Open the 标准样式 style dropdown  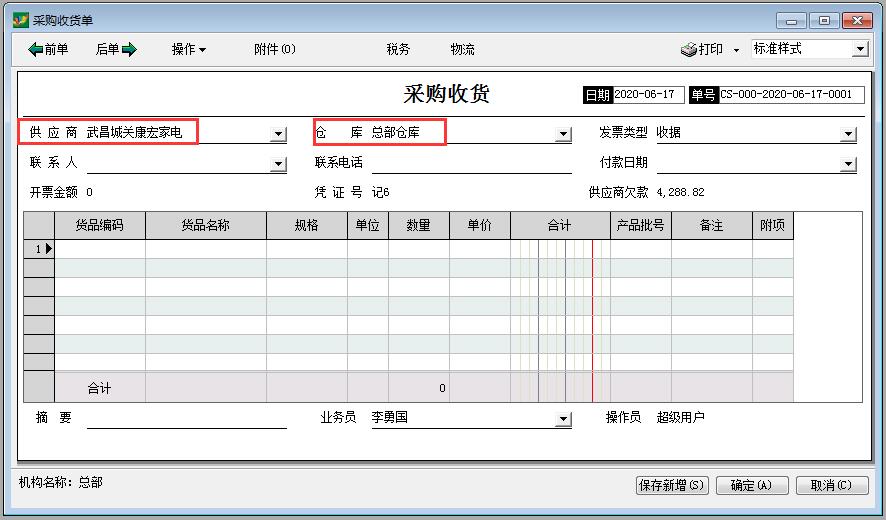coord(860,49)
